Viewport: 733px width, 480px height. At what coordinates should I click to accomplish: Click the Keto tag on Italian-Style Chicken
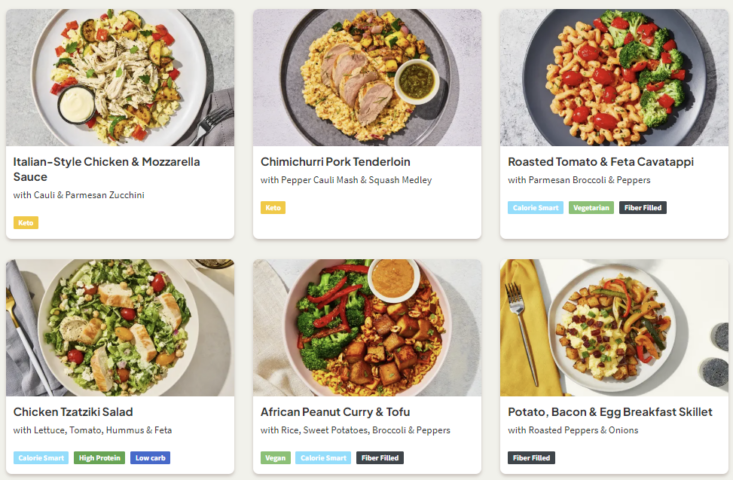tap(26, 223)
